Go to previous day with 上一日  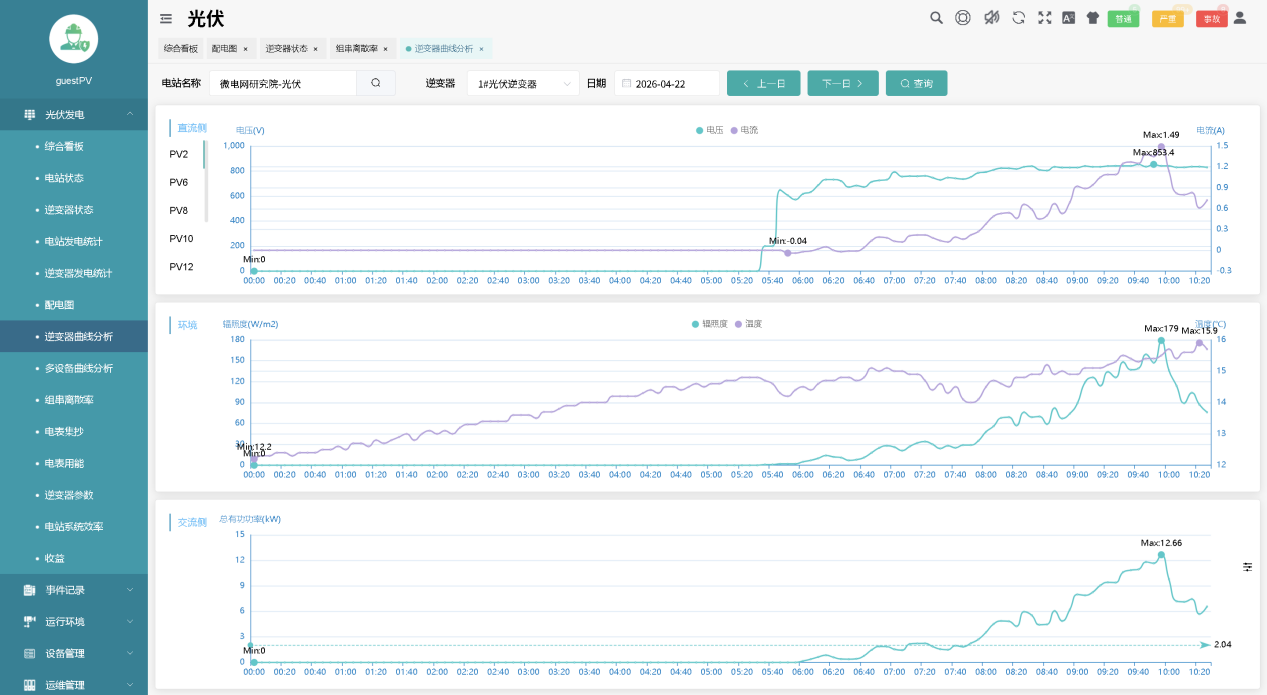[763, 84]
